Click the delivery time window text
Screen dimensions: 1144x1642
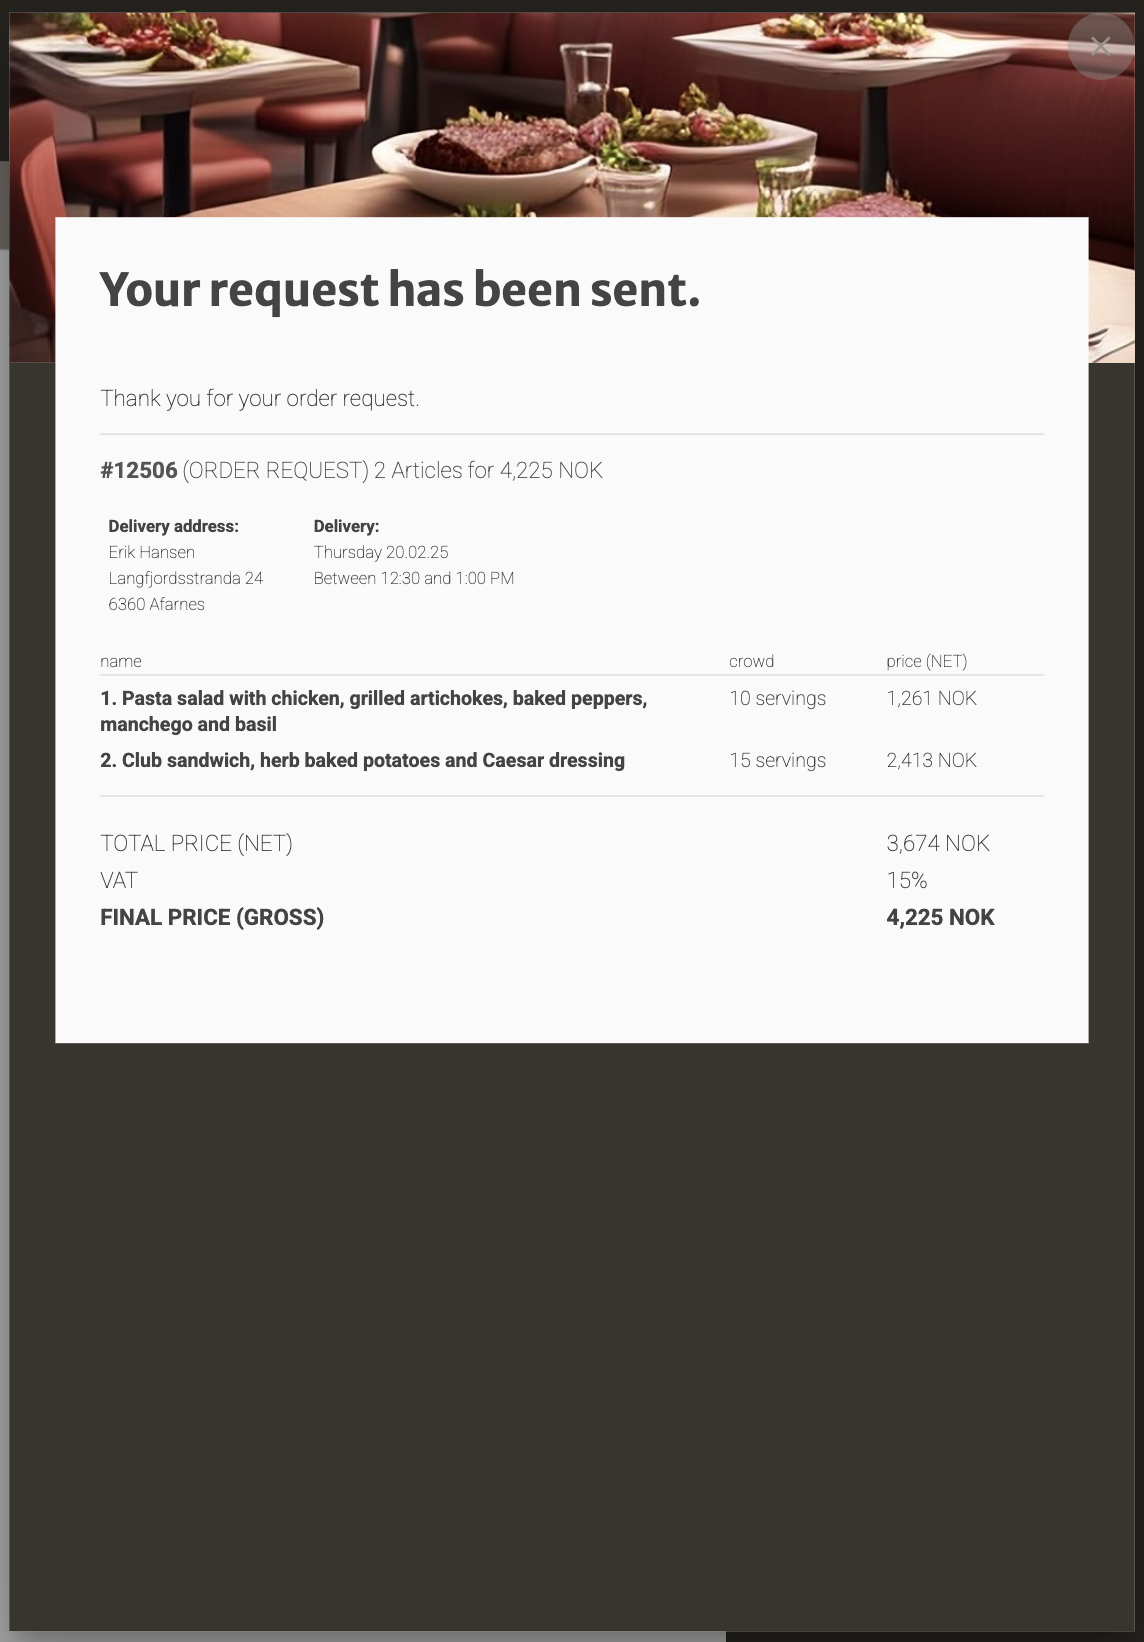(414, 578)
